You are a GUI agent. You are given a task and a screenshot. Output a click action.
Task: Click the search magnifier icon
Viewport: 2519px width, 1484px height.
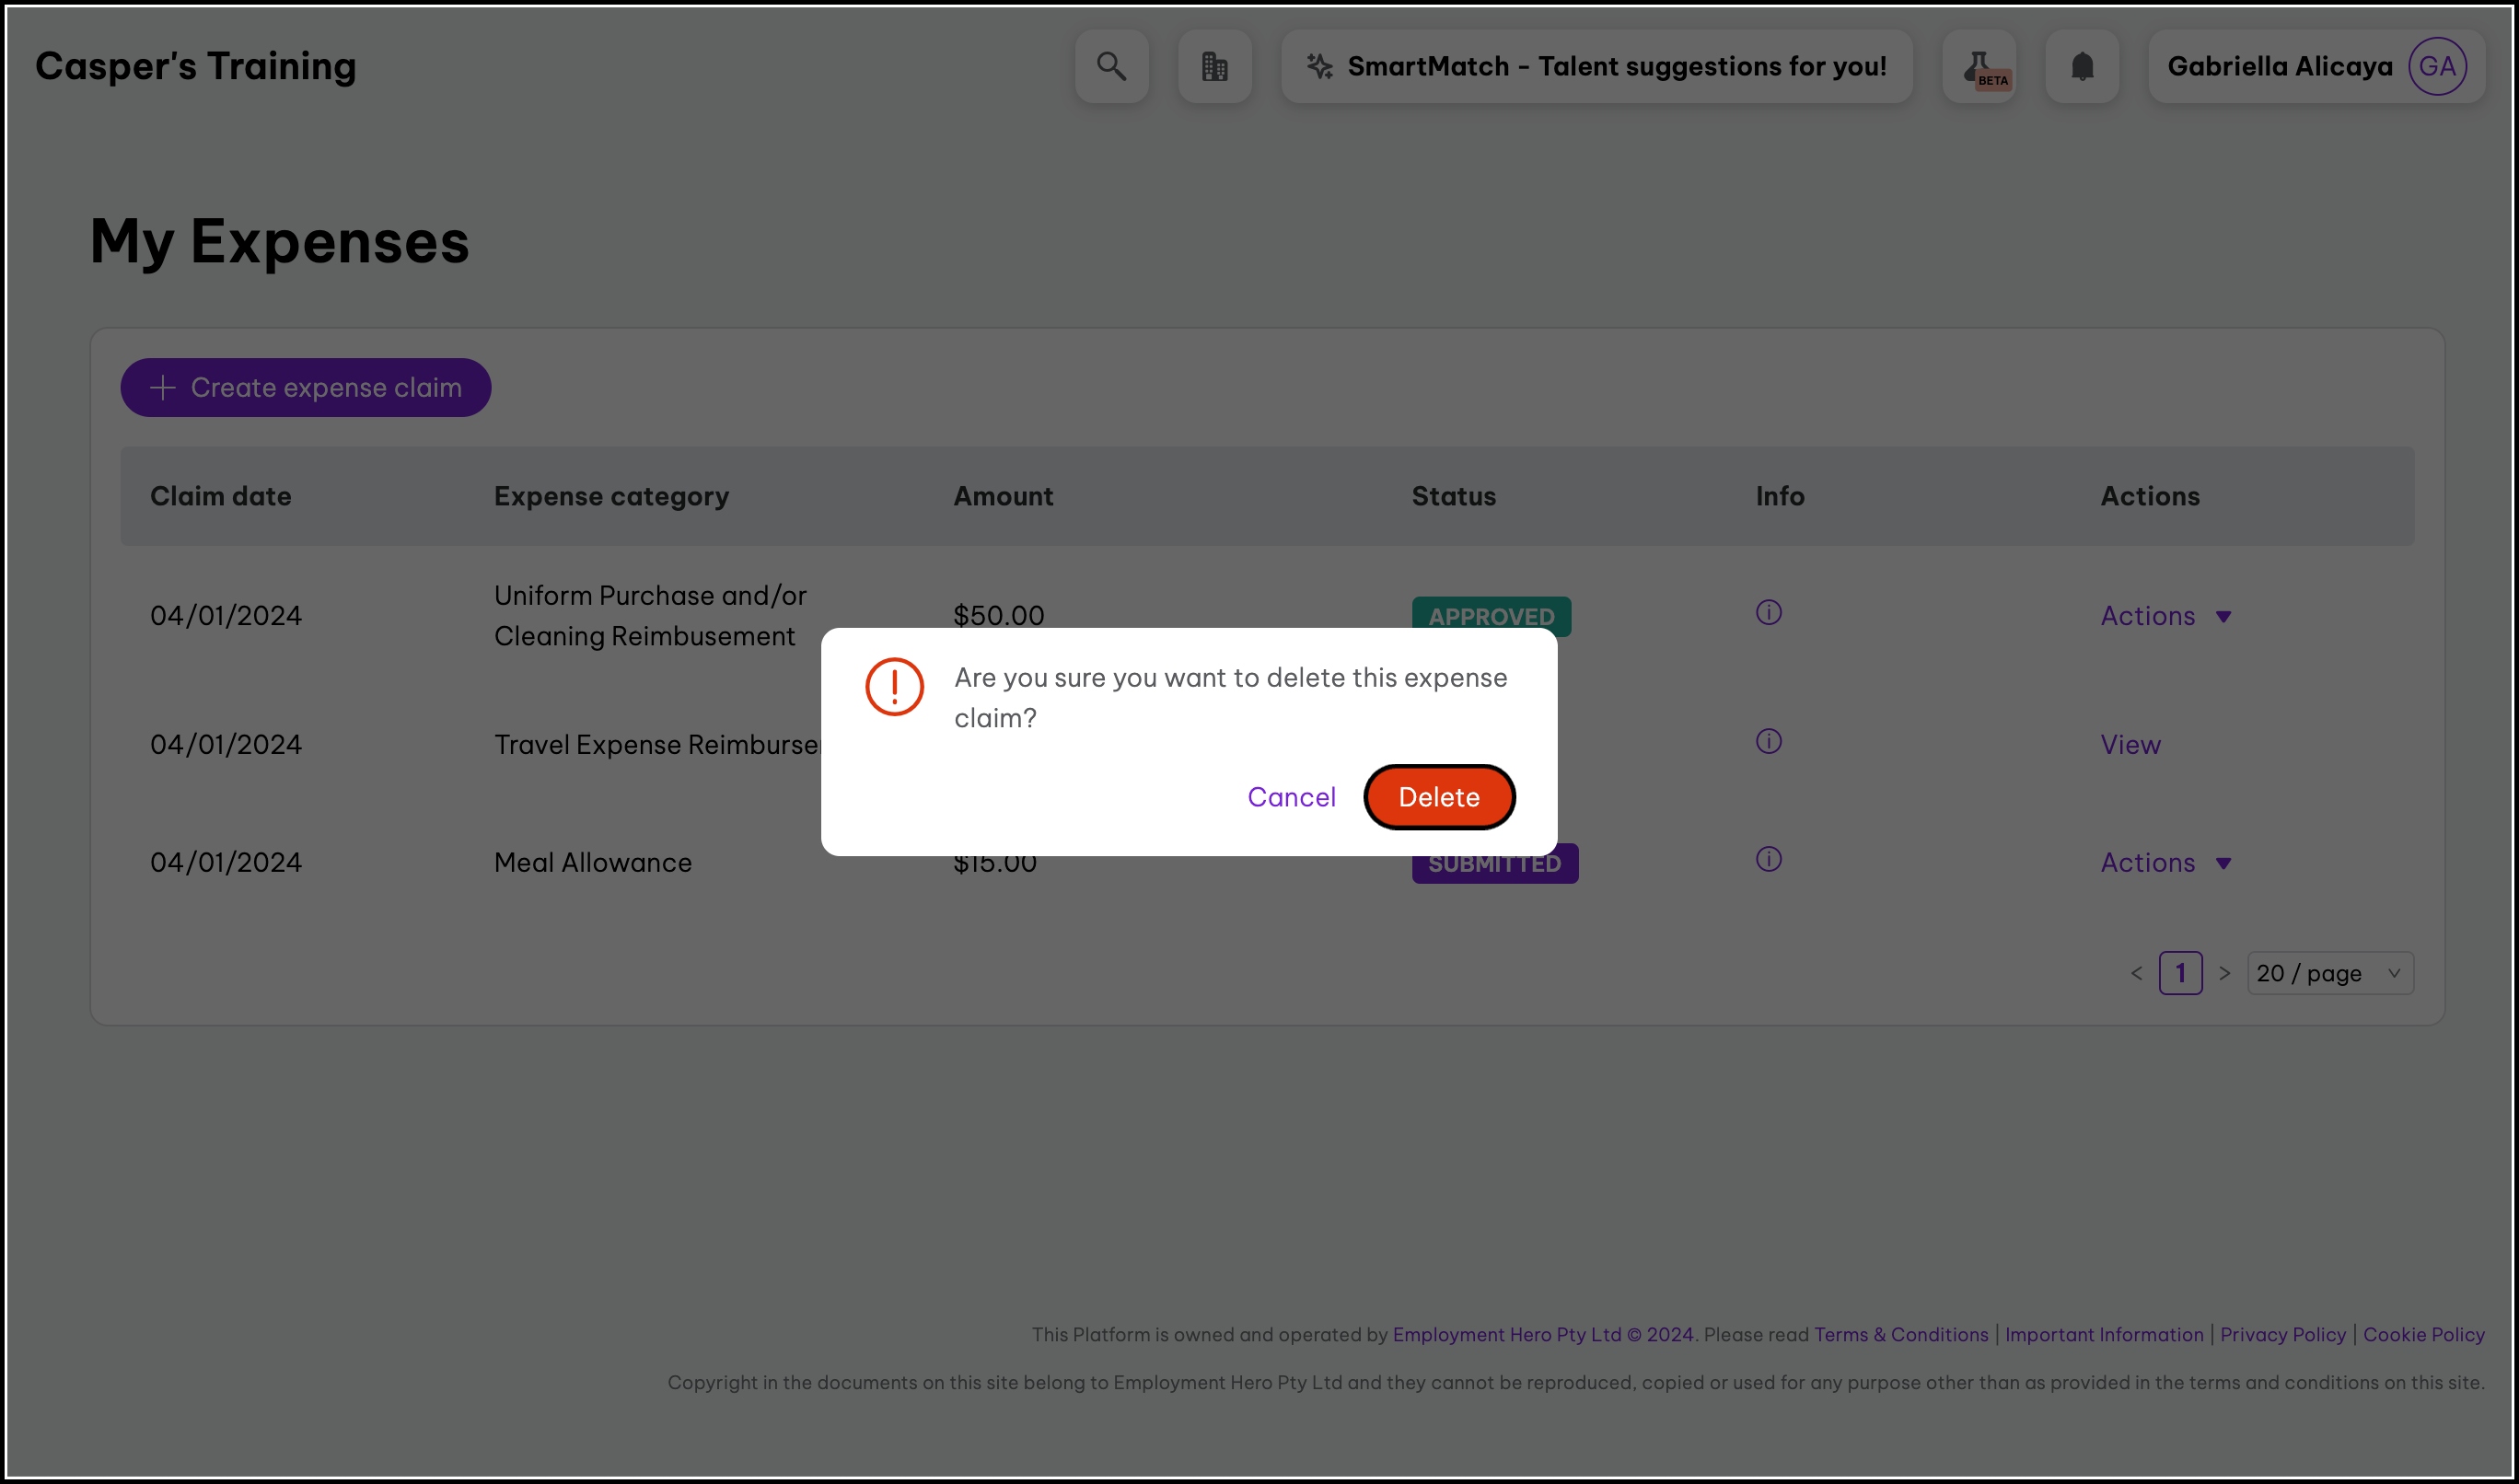tap(1111, 66)
